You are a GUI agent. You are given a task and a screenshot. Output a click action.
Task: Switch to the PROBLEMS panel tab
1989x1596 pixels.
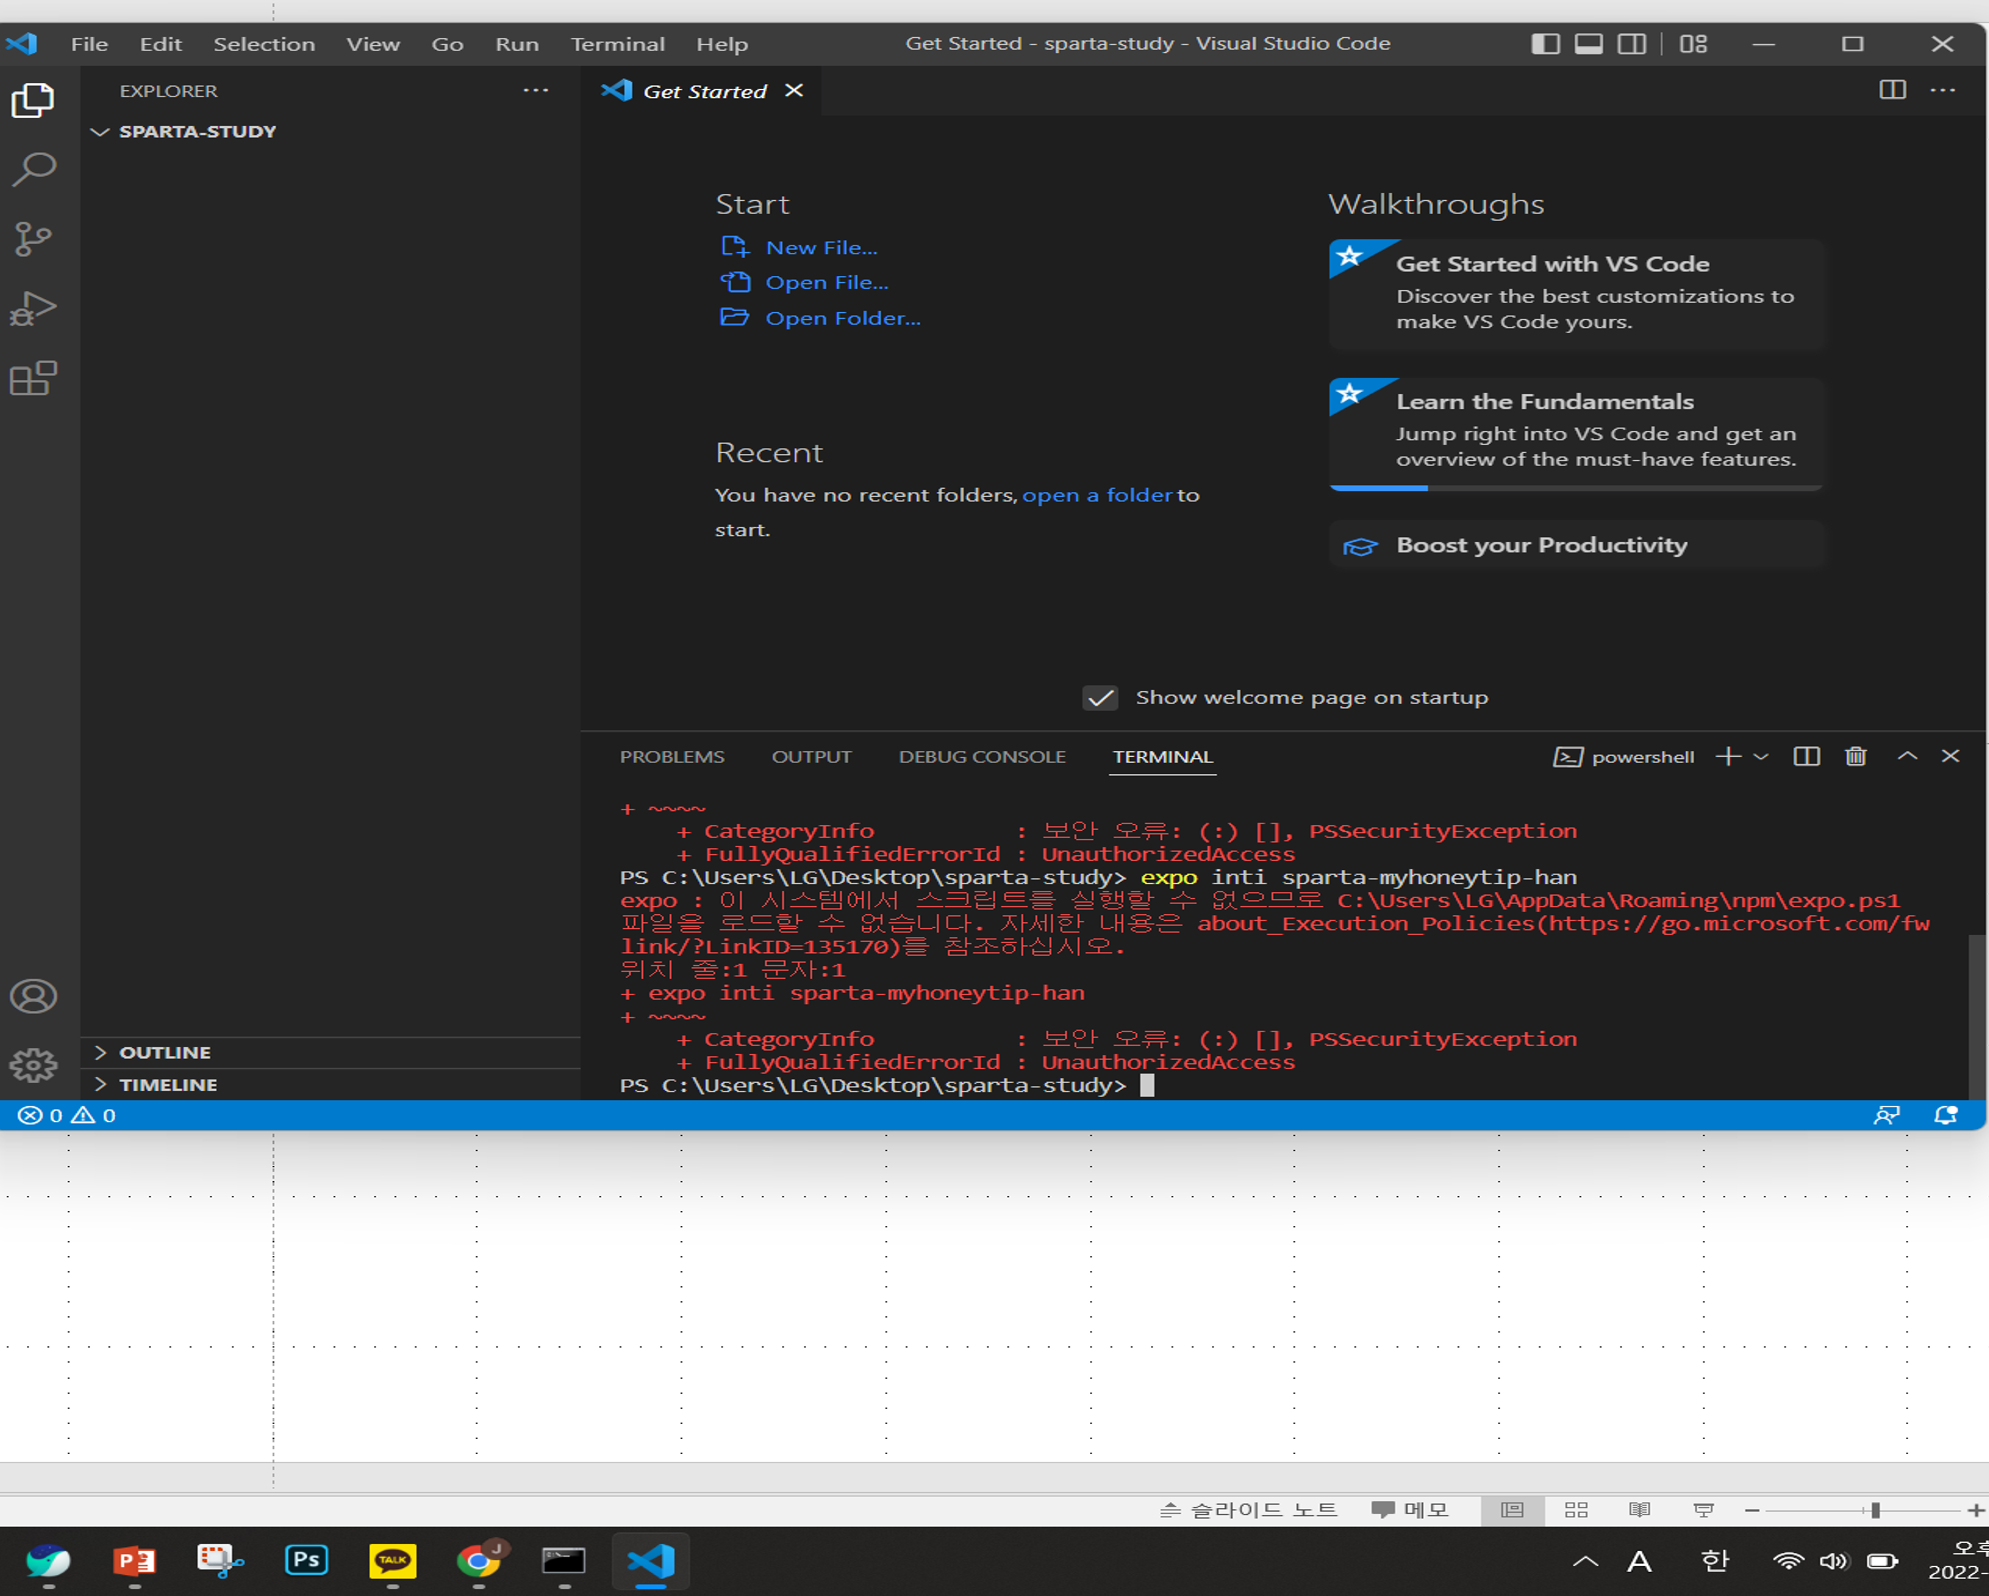tap(672, 757)
